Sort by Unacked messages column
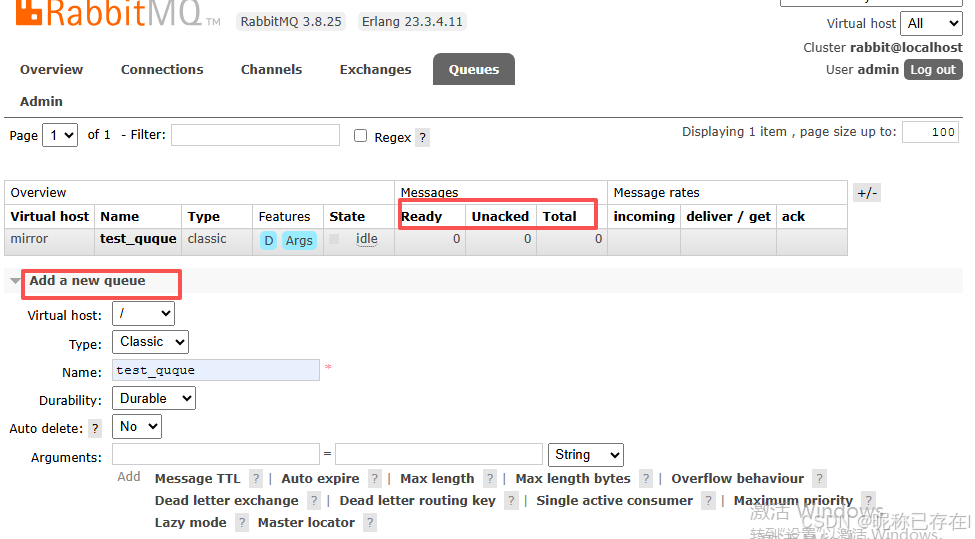Screen dimensions: 975x539 (x=500, y=216)
